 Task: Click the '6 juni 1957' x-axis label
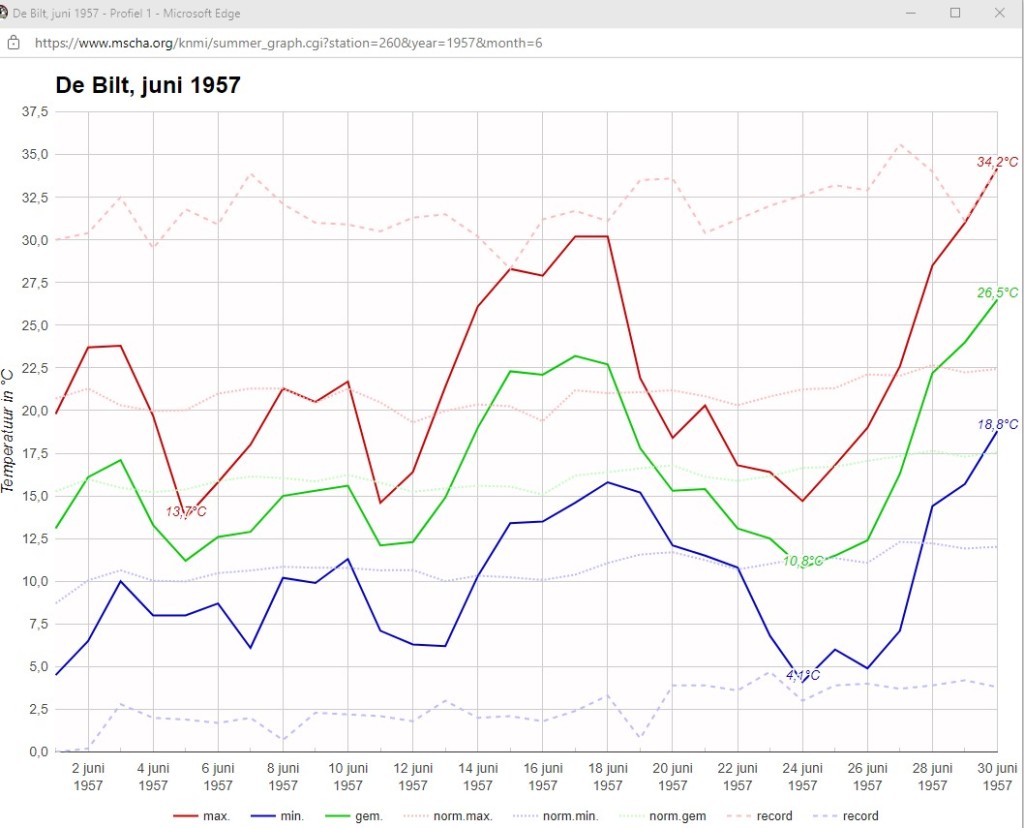point(217,776)
